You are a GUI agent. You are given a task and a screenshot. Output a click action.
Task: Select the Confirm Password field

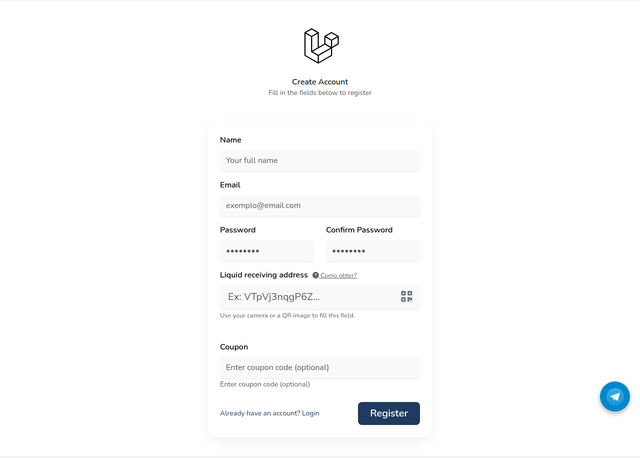373,251
